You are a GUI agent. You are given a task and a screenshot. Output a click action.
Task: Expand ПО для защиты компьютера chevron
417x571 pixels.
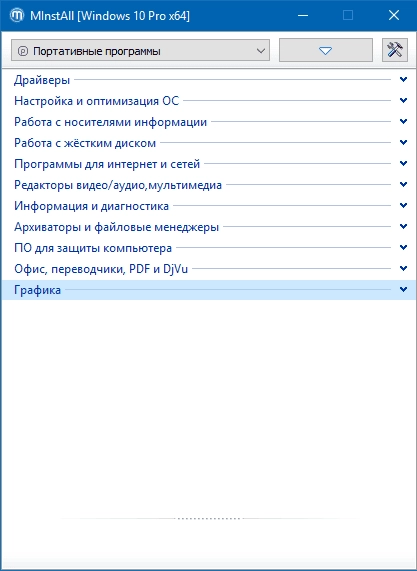coord(403,247)
